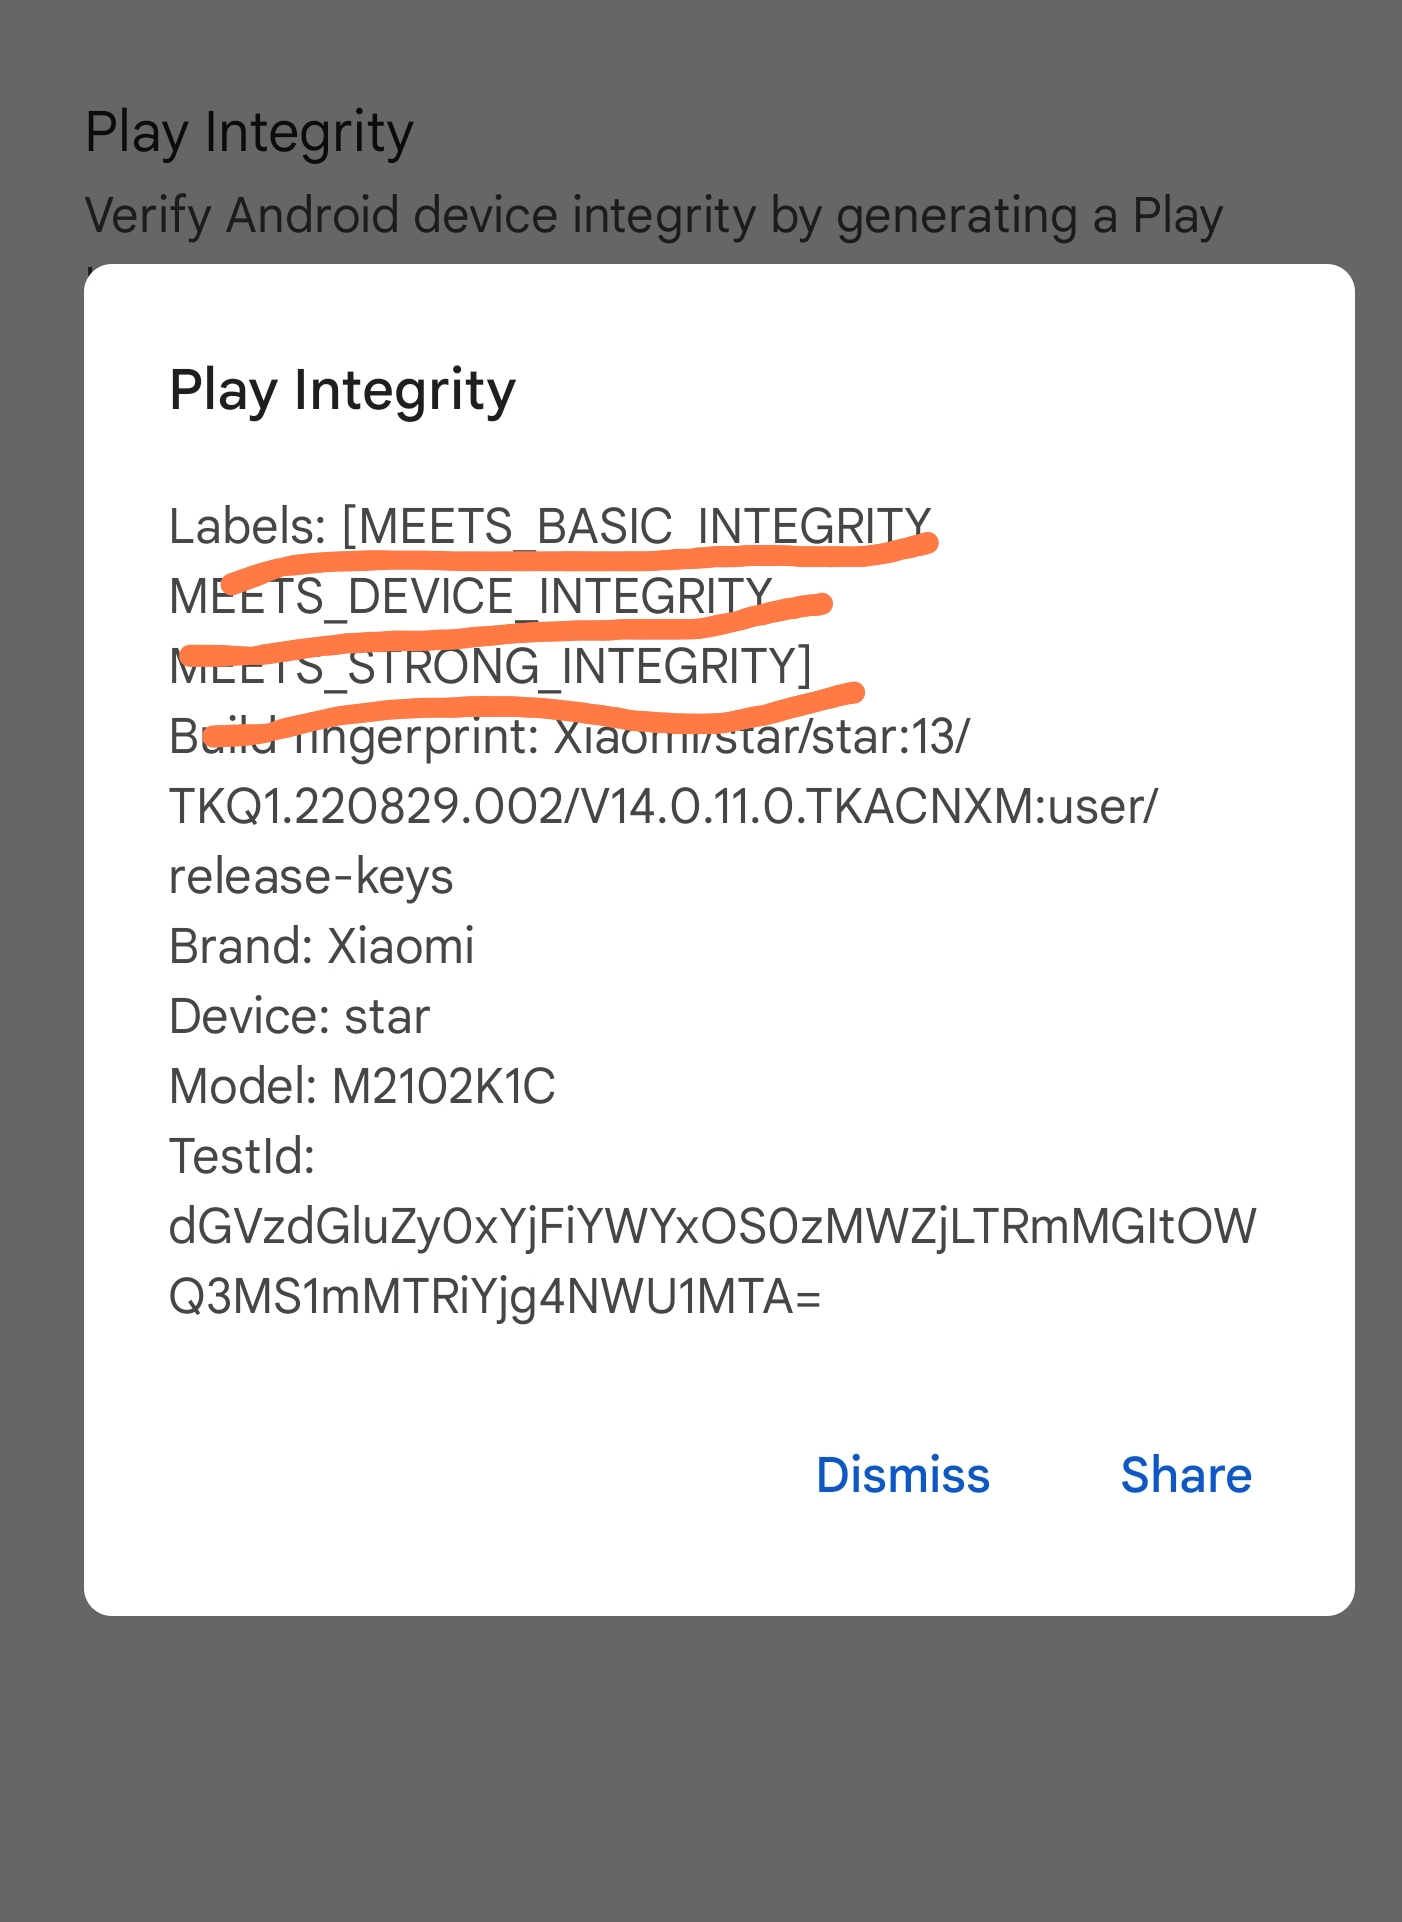This screenshot has width=1402, height=1922.
Task: Tap the Device: star line
Action: click(x=300, y=1016)
